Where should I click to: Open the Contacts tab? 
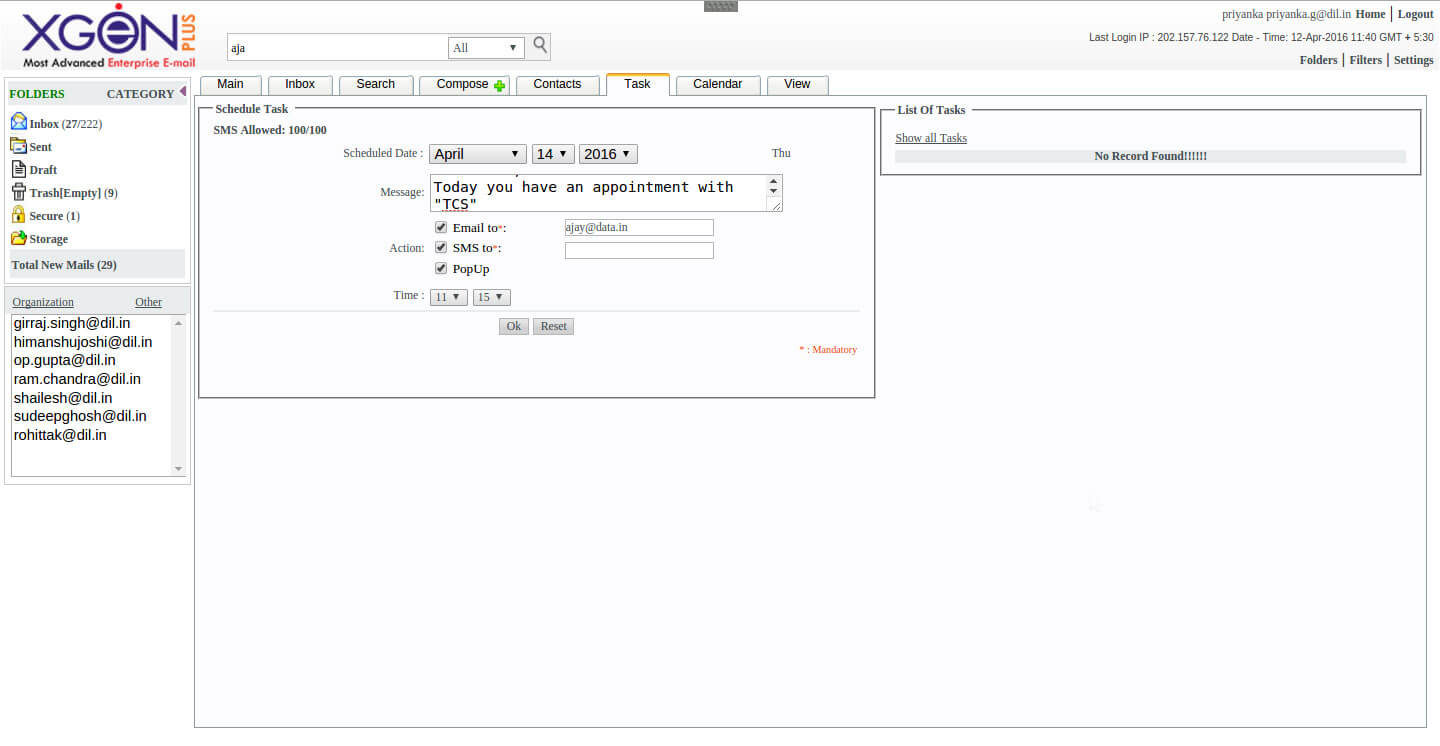point(557,85)
